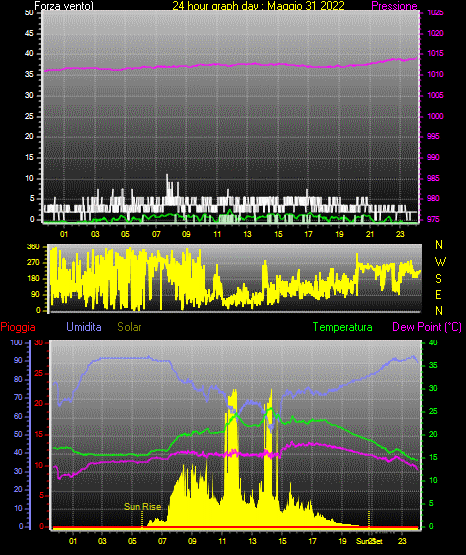Click the 'S' compass direction letter
The width and height of the screenshot is (466, 555).
click(438, 279)
